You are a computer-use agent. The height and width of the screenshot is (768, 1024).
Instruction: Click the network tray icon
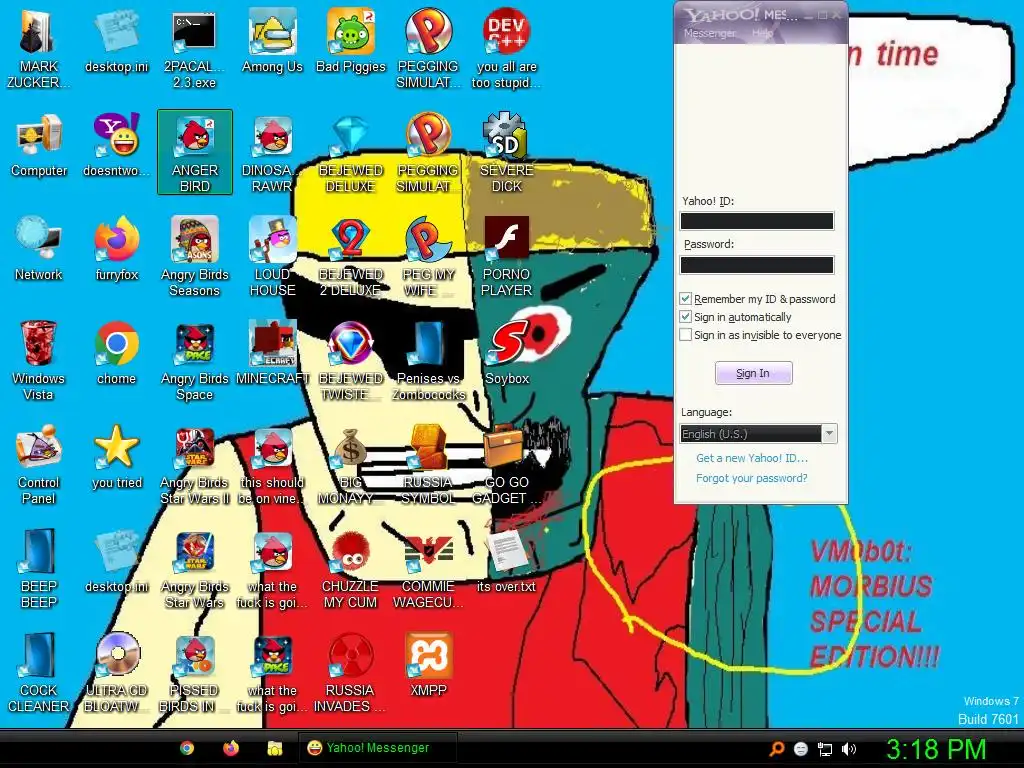pyautogui.click(x=825, y=749)
